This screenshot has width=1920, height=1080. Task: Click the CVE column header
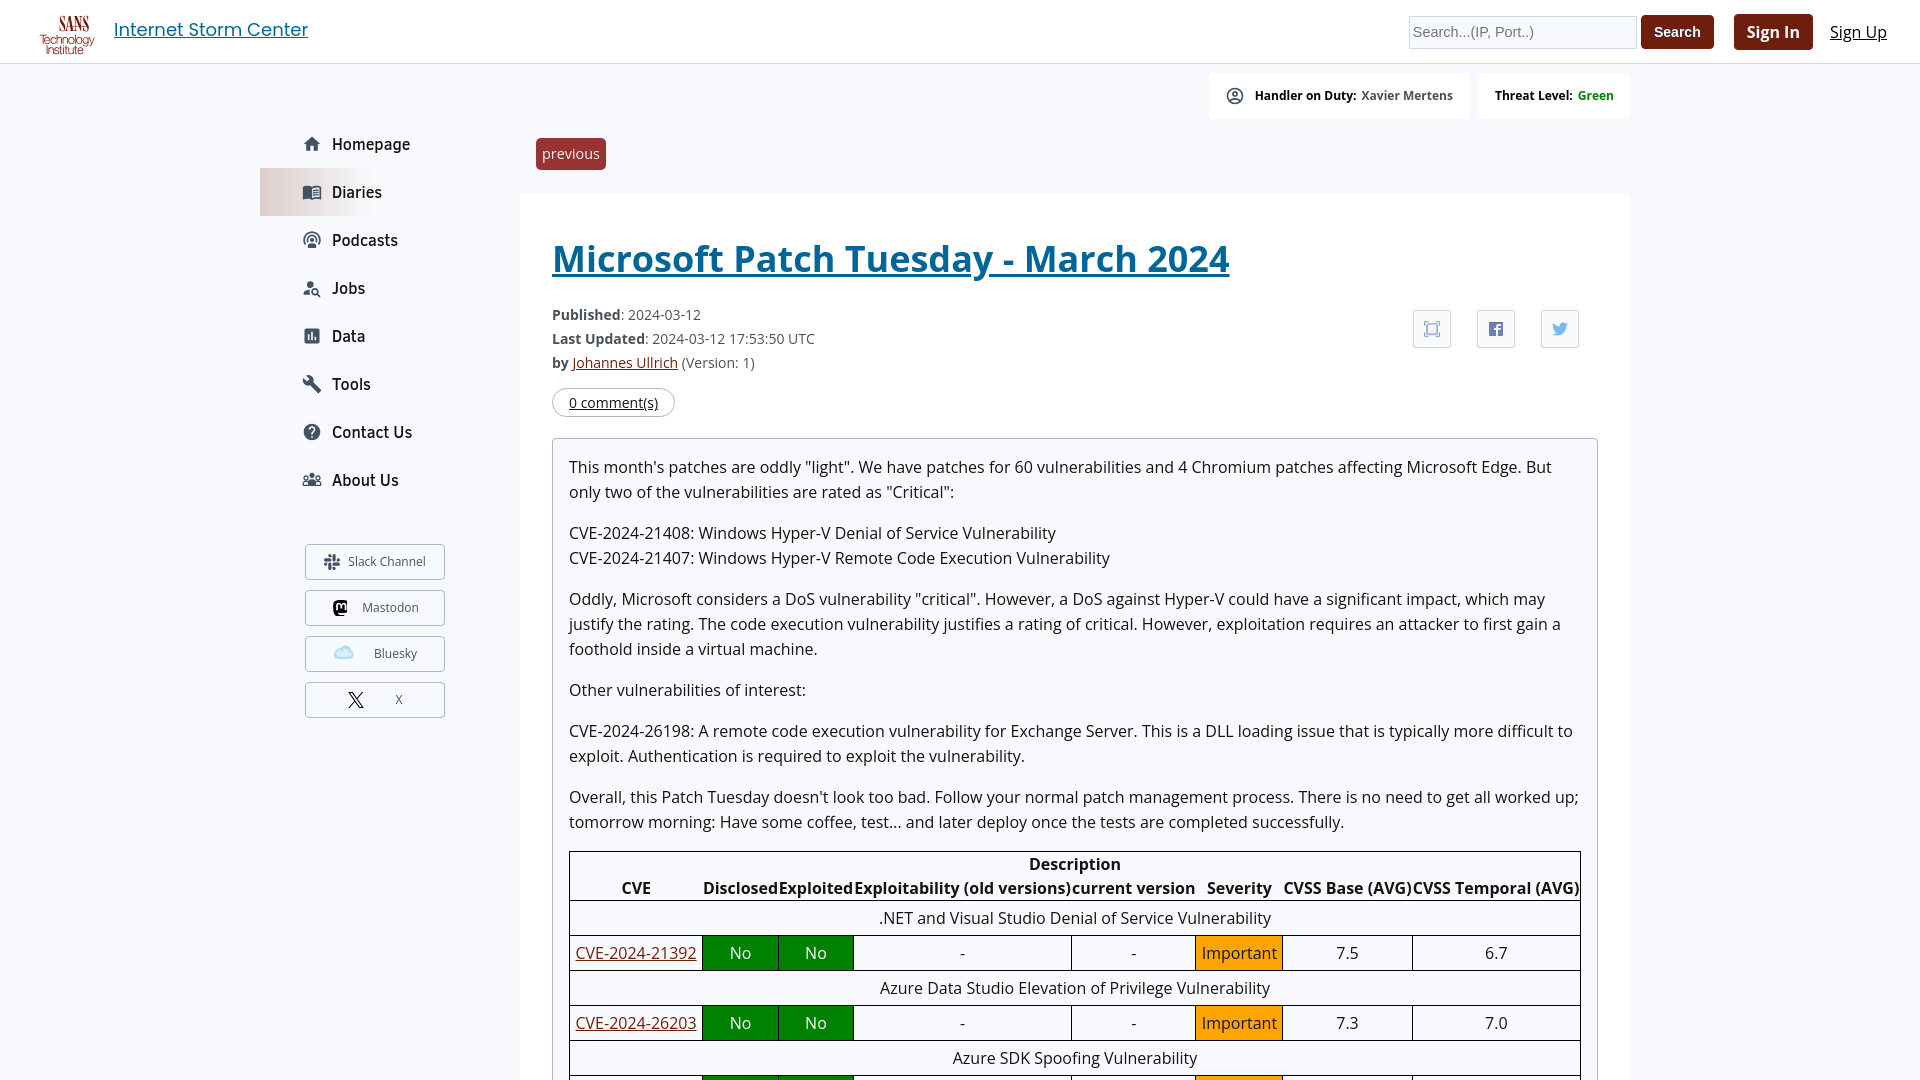636,888
